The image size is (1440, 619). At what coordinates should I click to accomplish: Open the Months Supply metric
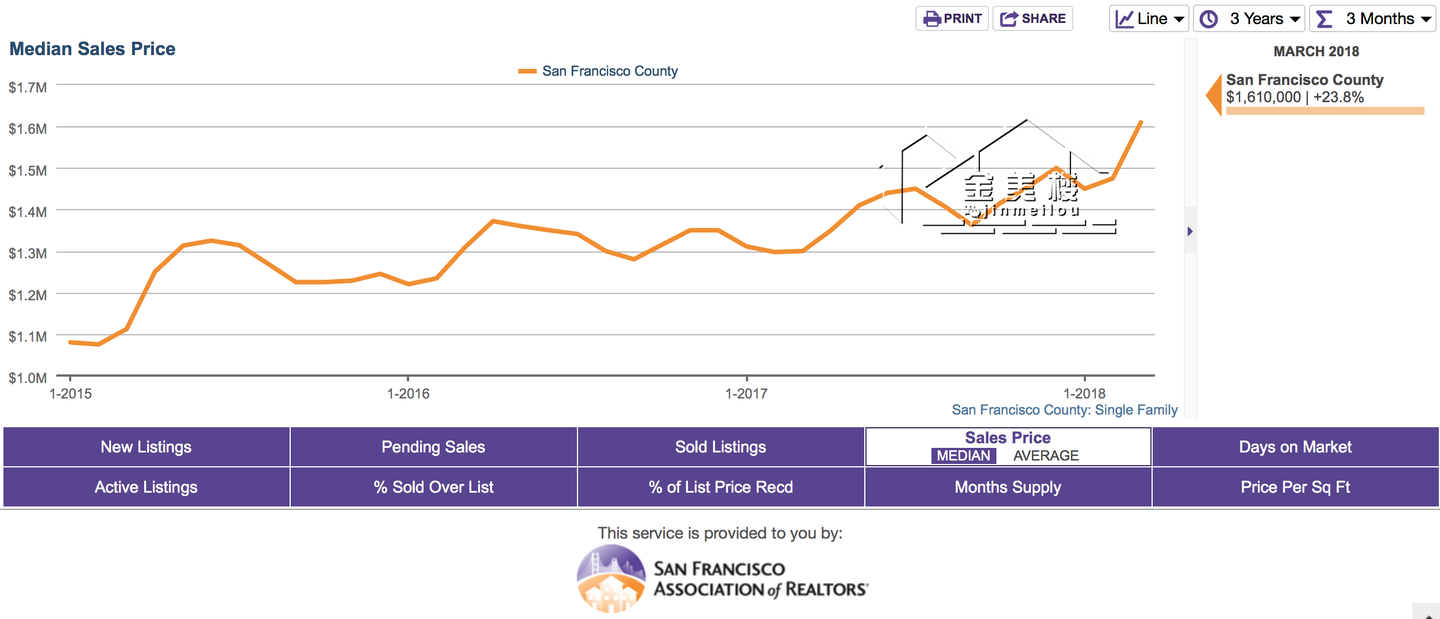pos(1007,487)
